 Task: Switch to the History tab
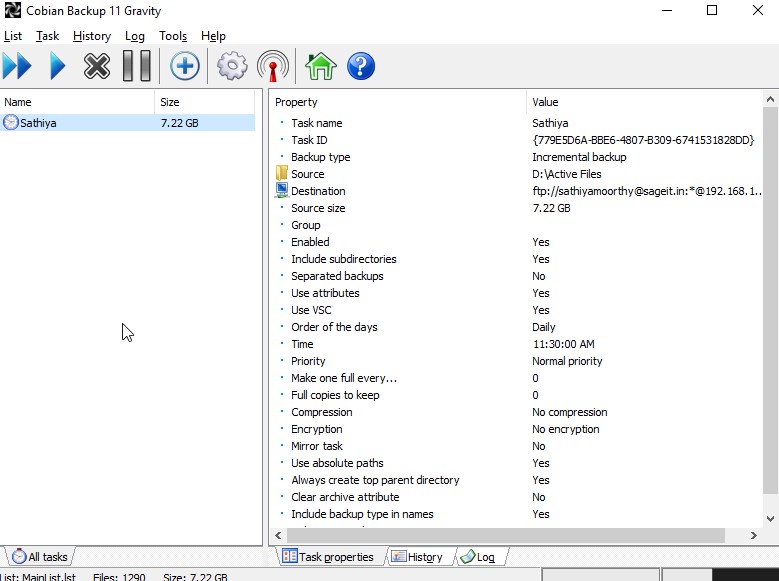click(417, 557)
